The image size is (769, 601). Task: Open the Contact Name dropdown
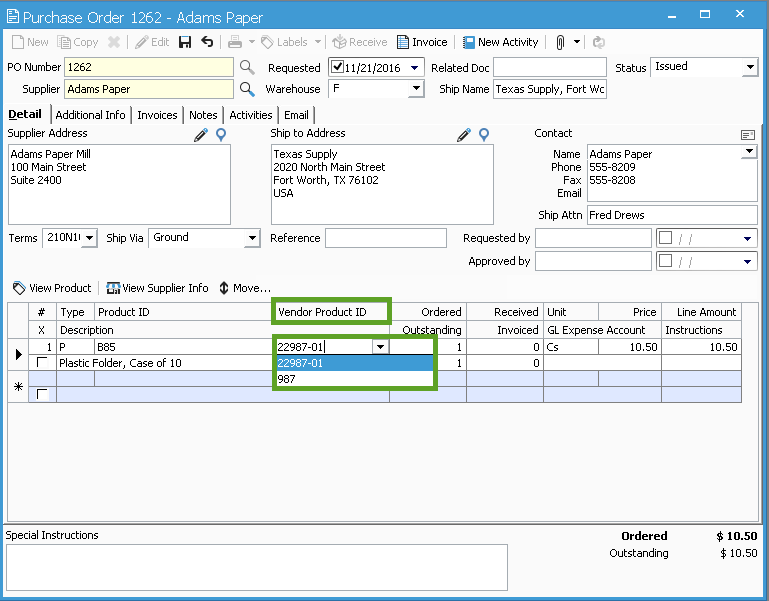coord(749,152)
